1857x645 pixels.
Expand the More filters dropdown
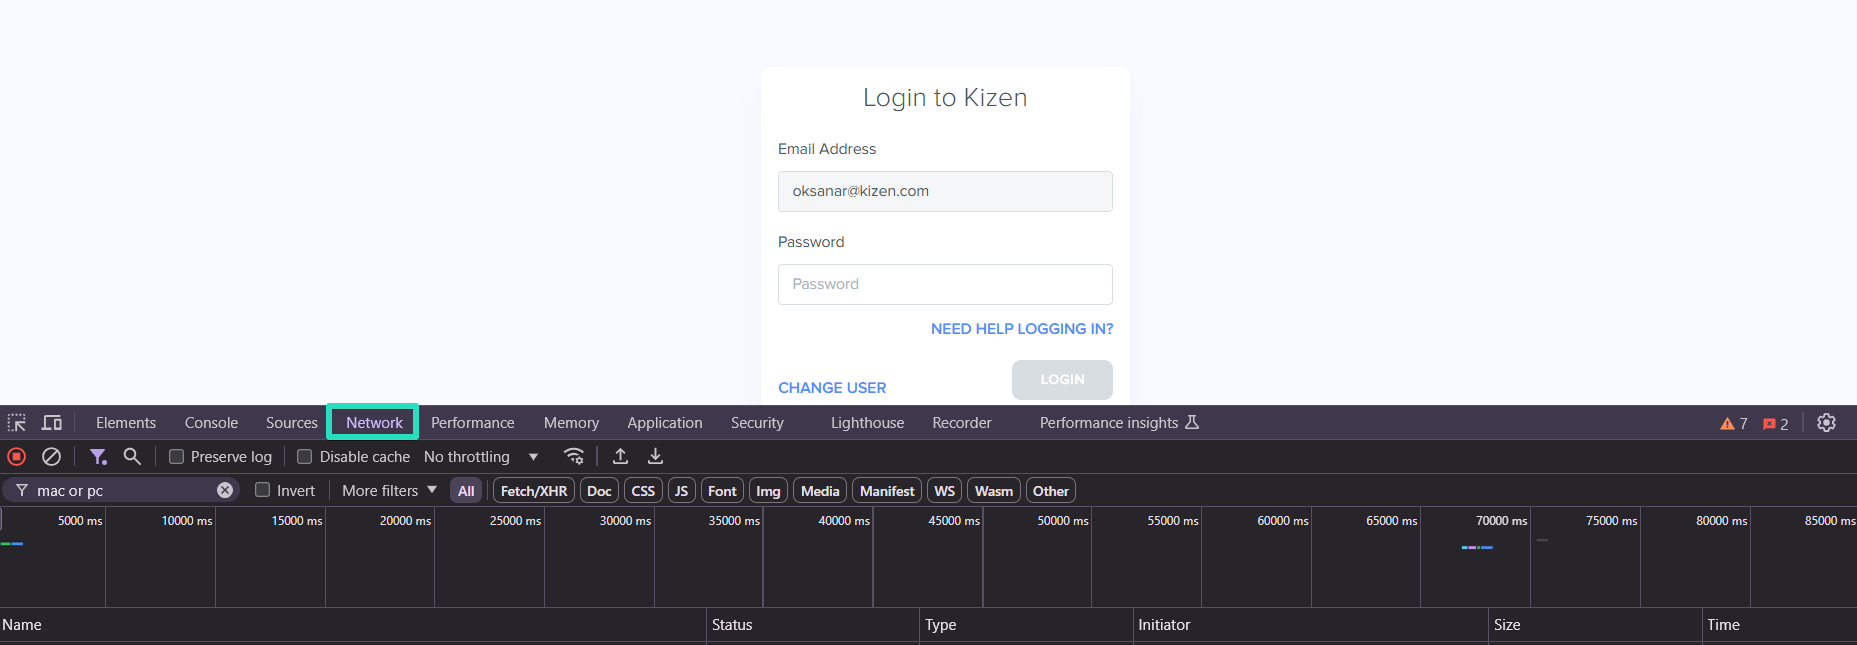click(389, 491)
